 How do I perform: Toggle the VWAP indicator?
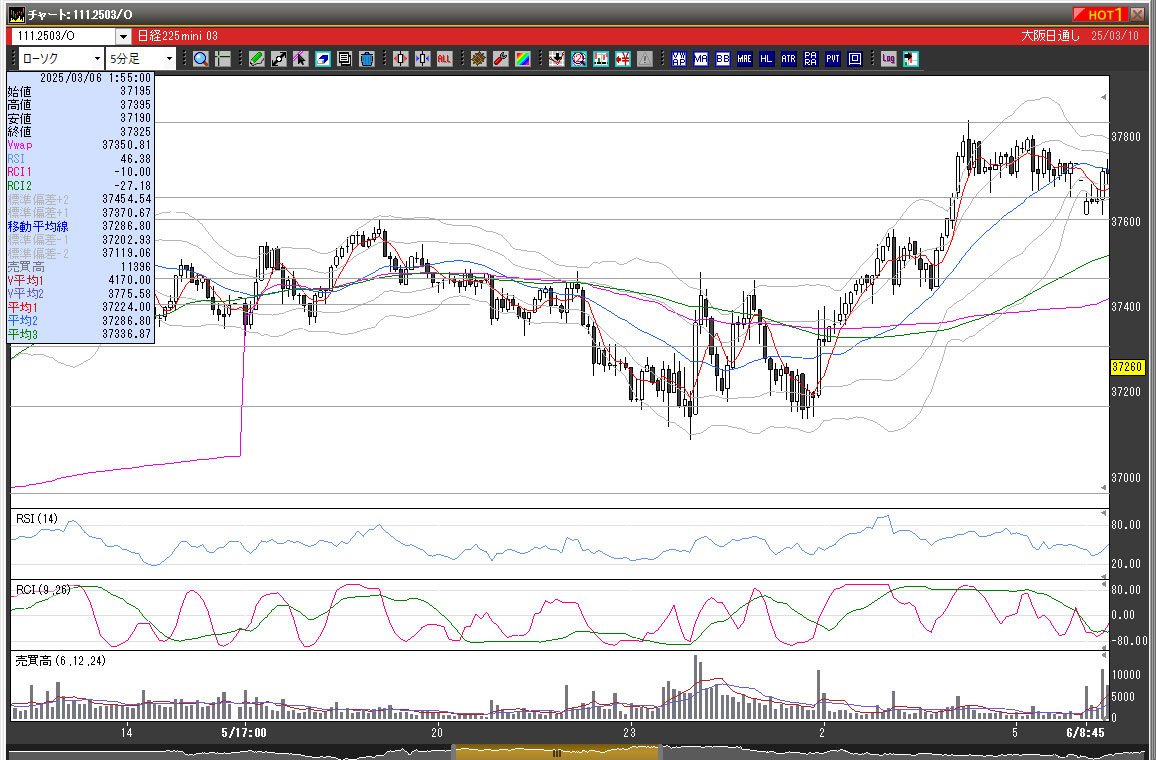pyautogui.click(x=679, y=59)
